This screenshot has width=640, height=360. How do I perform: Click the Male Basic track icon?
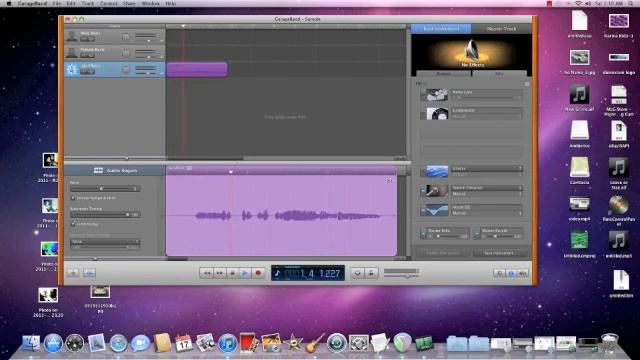click(x=72, y=36)
